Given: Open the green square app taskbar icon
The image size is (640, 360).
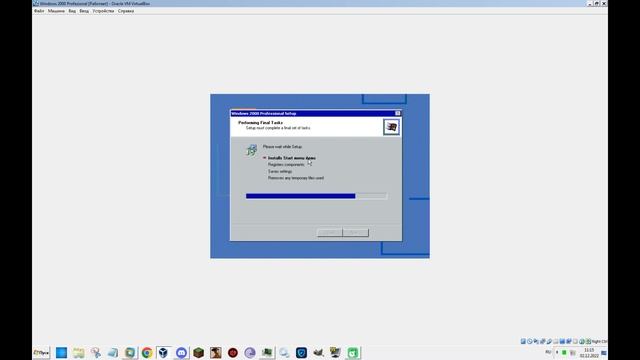Looking at the screenshot, I should pyautogui.click(x=353, y=352).
